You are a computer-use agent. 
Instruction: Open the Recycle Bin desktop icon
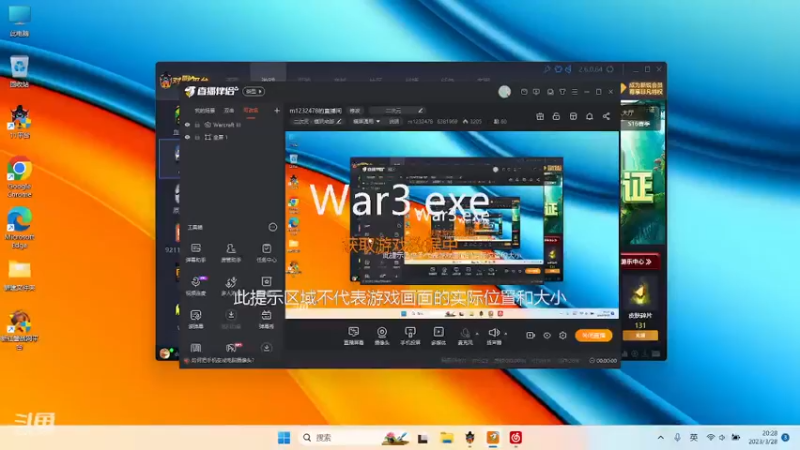[19, 71]
